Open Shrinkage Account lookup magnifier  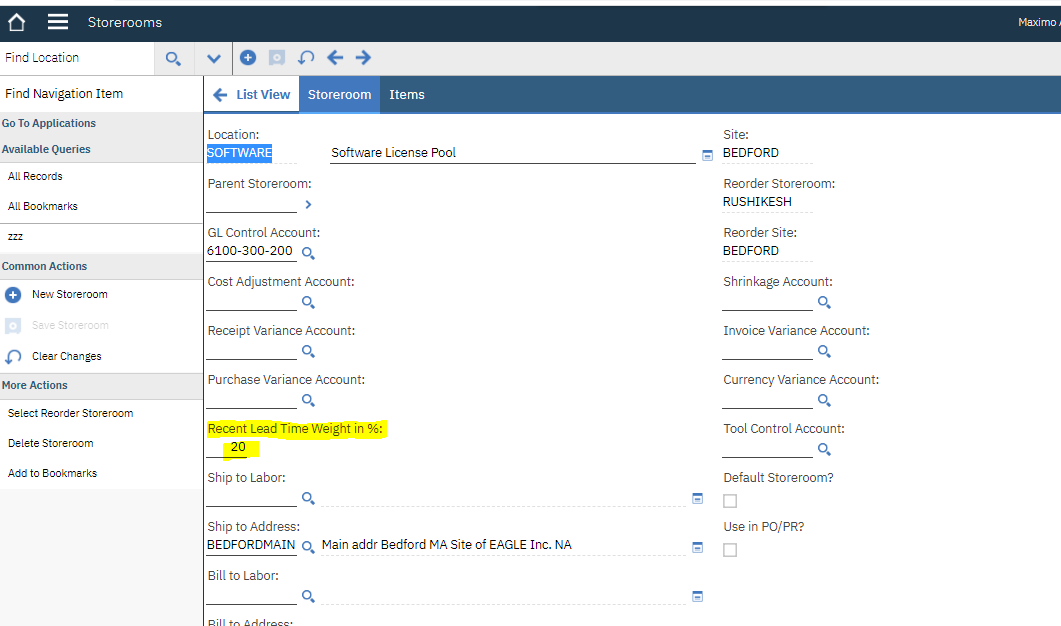click(x=823, y=303)
